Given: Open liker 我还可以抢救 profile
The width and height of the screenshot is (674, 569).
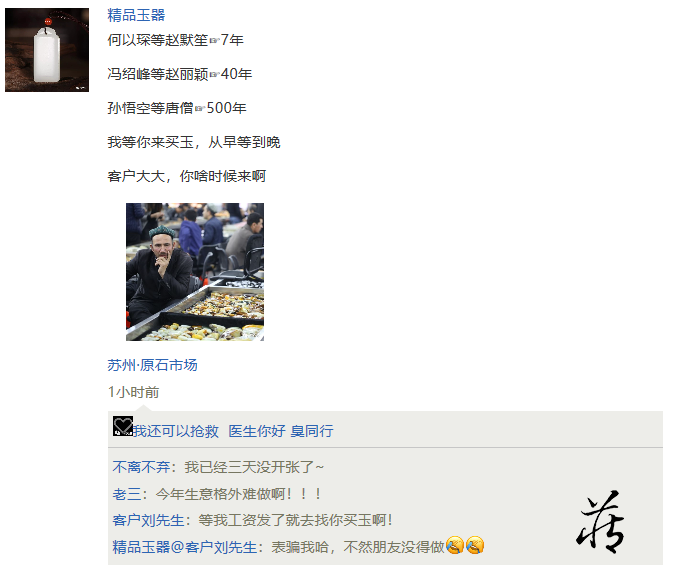Looking at the screenshot, I should pos(176,431).
